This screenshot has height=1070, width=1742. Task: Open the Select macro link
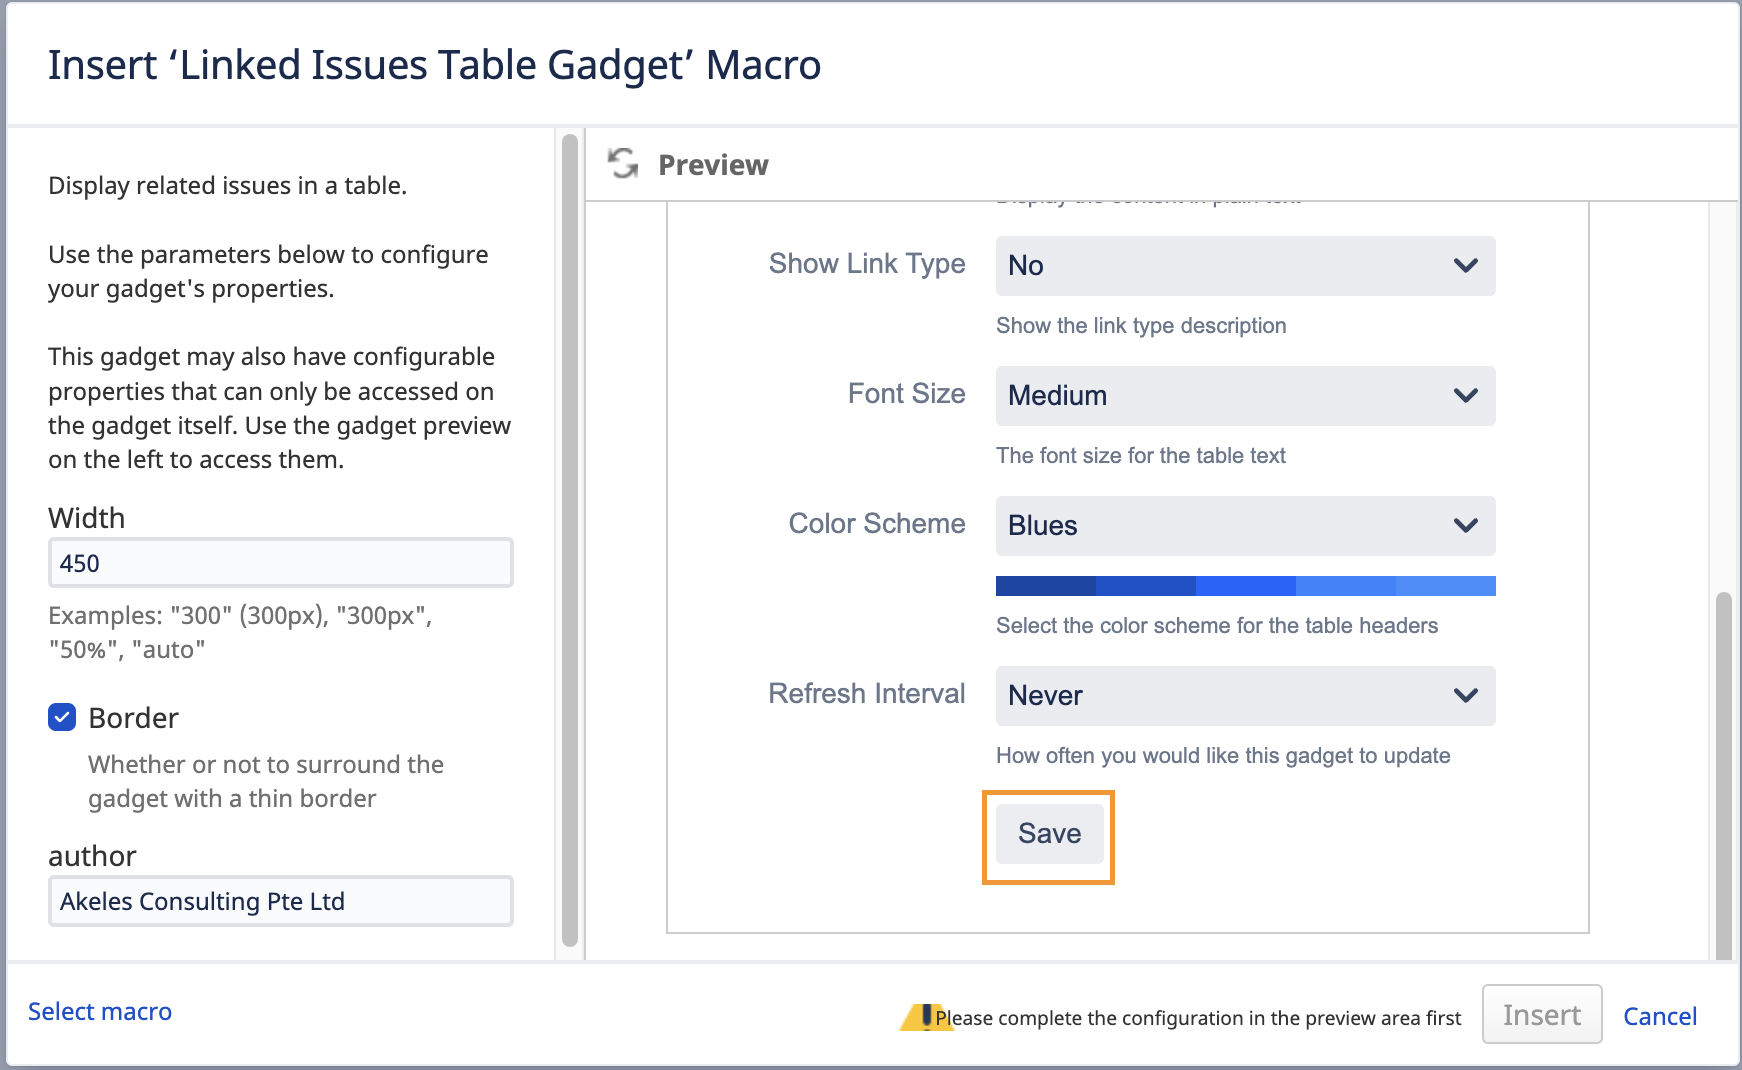pyautogui.click(x=100, y=1011)
